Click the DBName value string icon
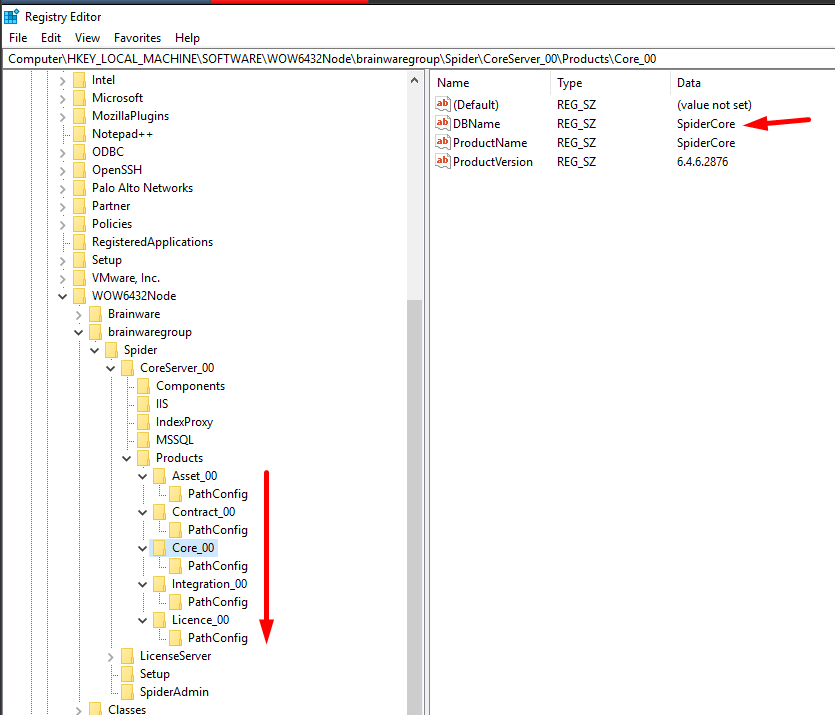 (443, 123)
